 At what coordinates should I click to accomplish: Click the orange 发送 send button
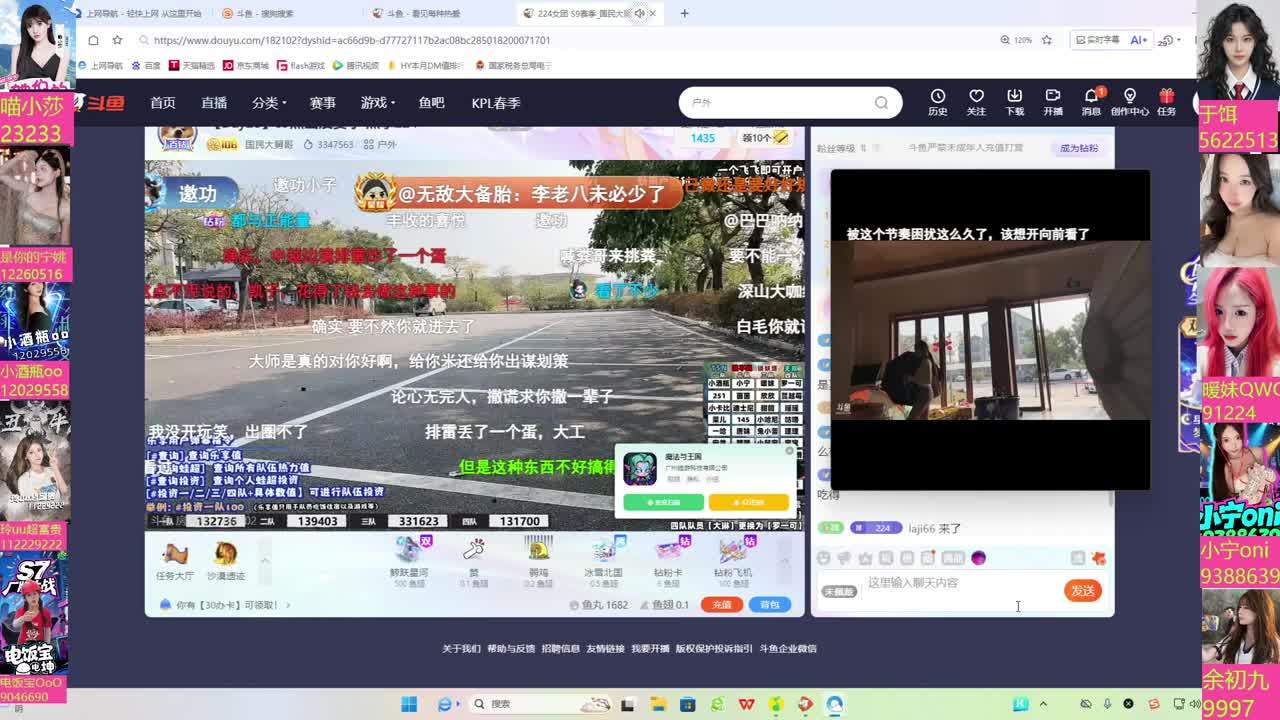(1082, 591)
